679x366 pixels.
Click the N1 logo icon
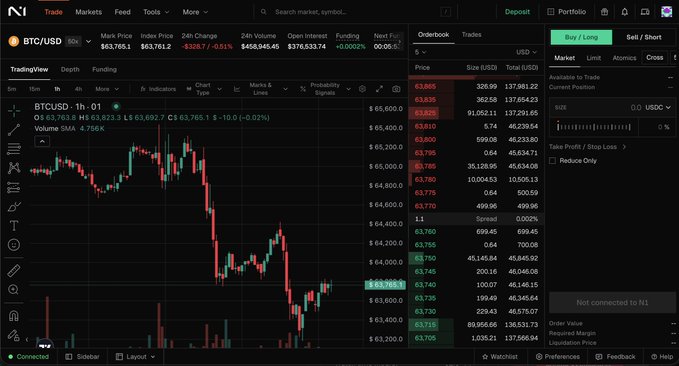17,11
